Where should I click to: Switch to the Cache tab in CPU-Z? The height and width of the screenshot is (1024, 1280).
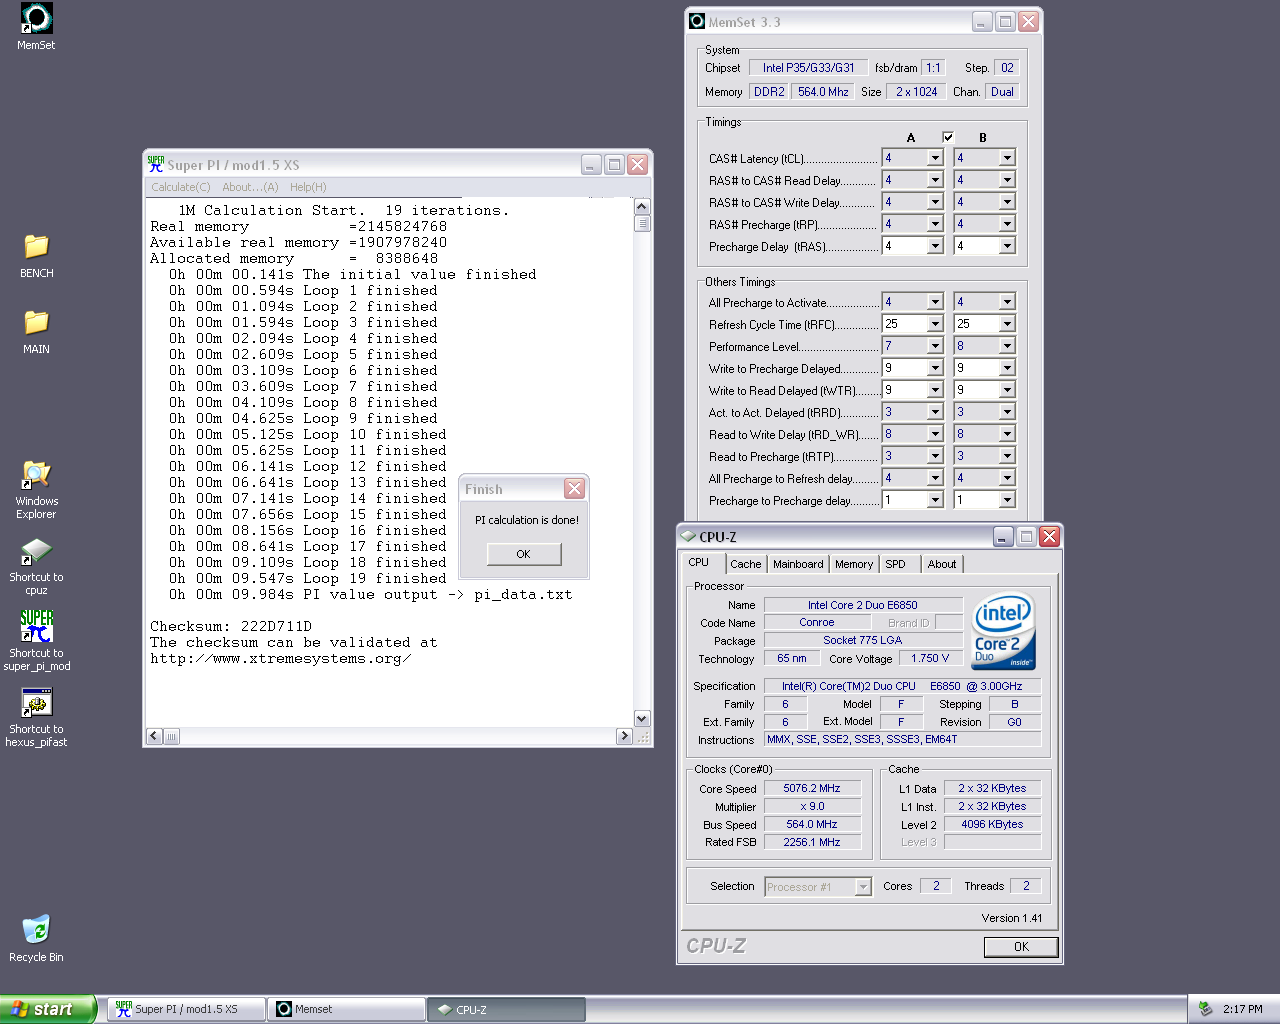[745, 564]
